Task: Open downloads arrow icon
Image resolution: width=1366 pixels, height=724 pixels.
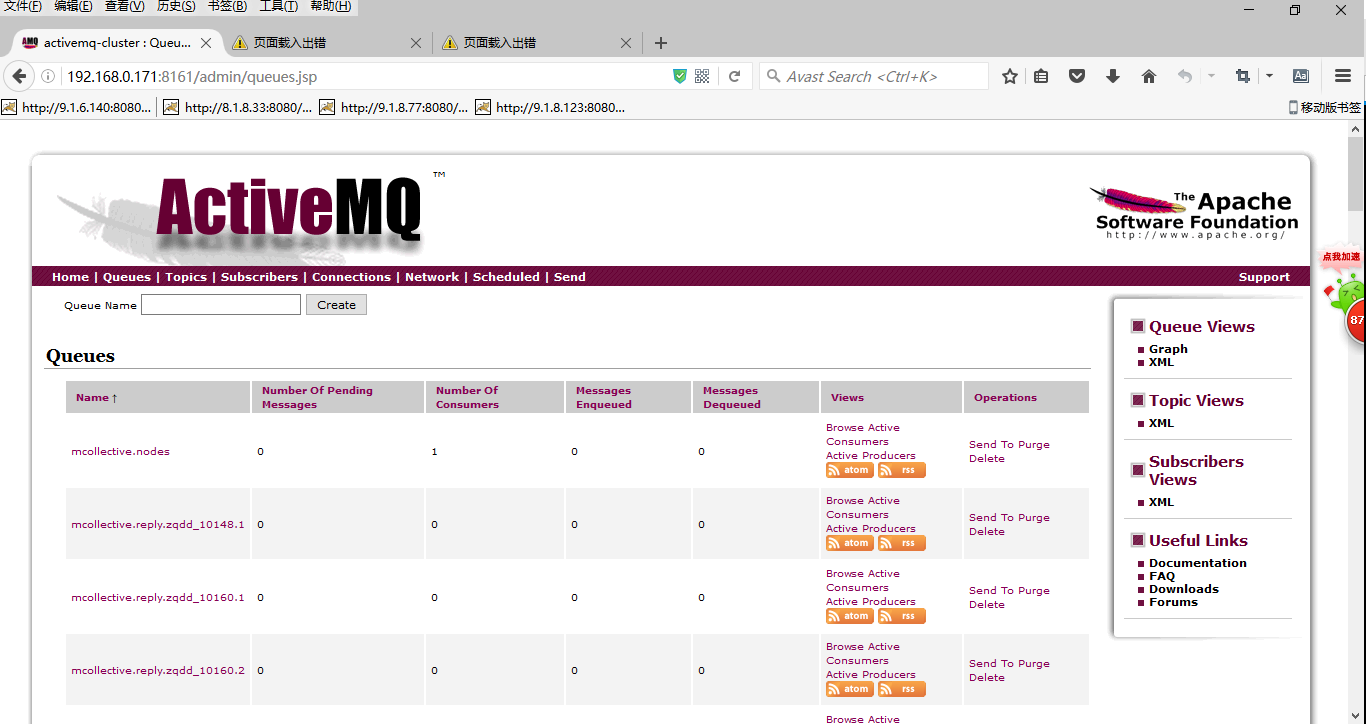Action: click(x=1113, y=76)
